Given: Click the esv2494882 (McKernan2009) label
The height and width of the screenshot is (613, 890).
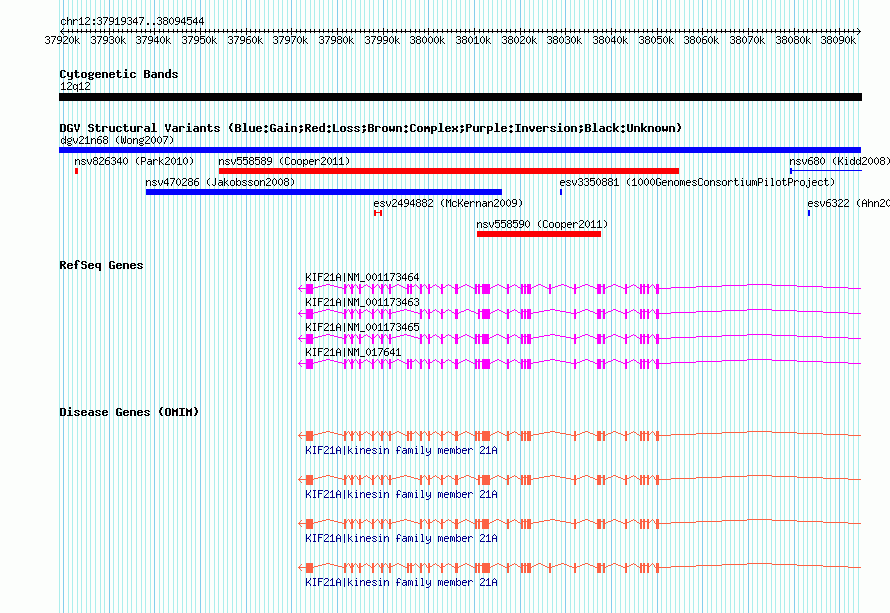Looking at the screenshot, I should (x=448, y=203).
